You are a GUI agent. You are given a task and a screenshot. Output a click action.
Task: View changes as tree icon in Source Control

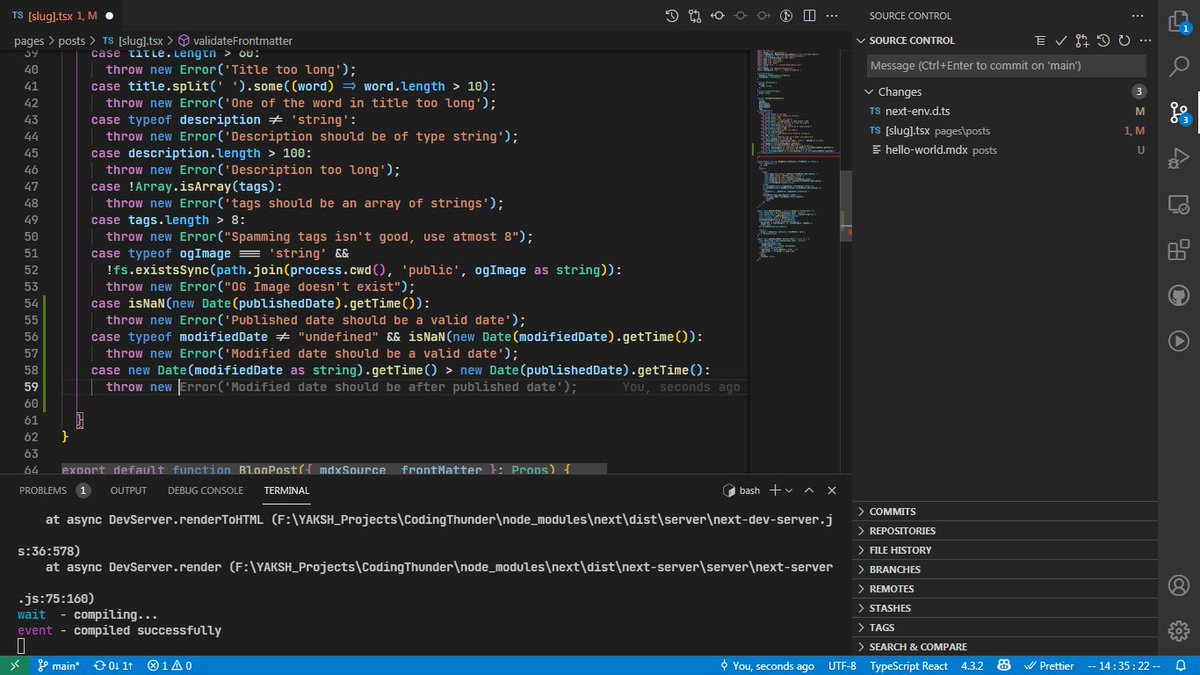click(1040, 40)
